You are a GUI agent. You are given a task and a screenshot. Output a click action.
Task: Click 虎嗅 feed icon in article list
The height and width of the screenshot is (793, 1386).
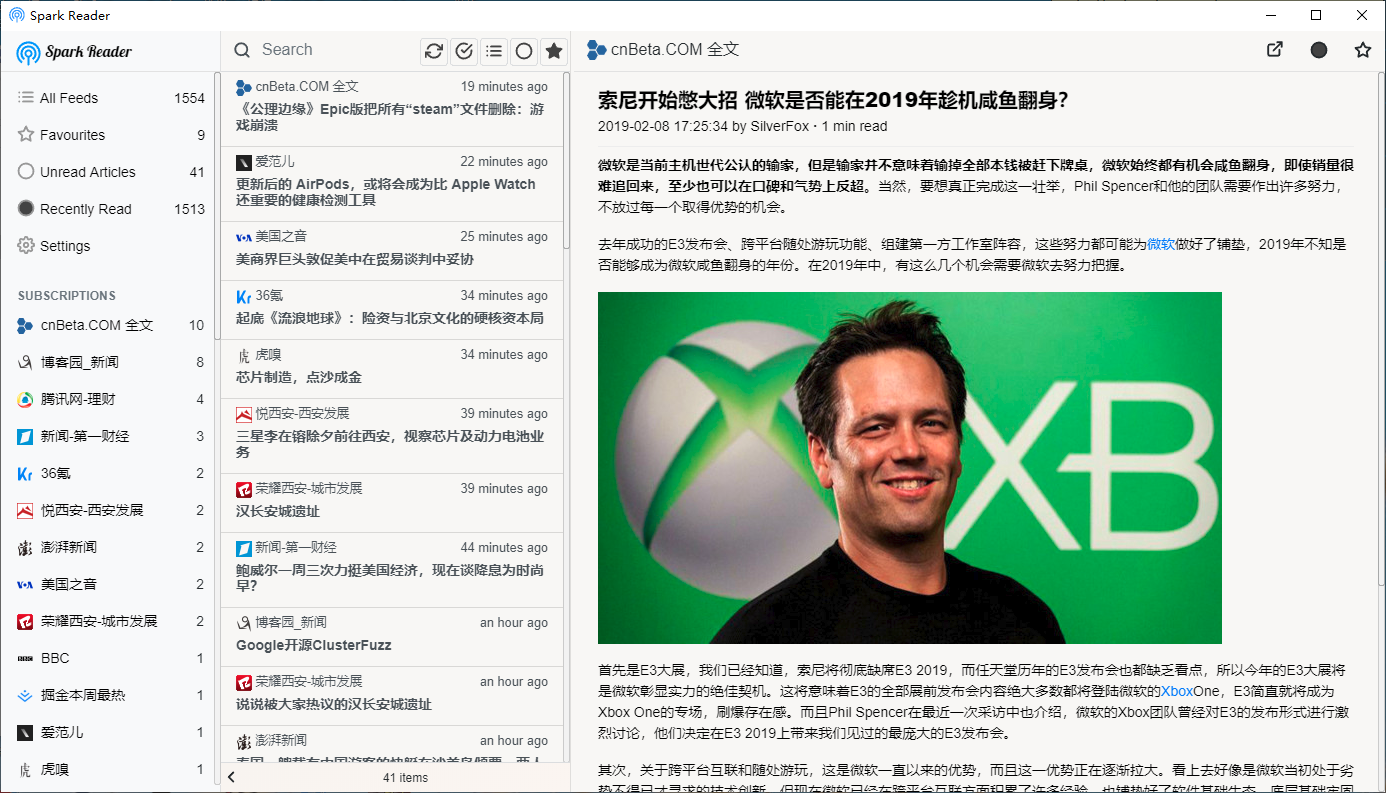243,355
